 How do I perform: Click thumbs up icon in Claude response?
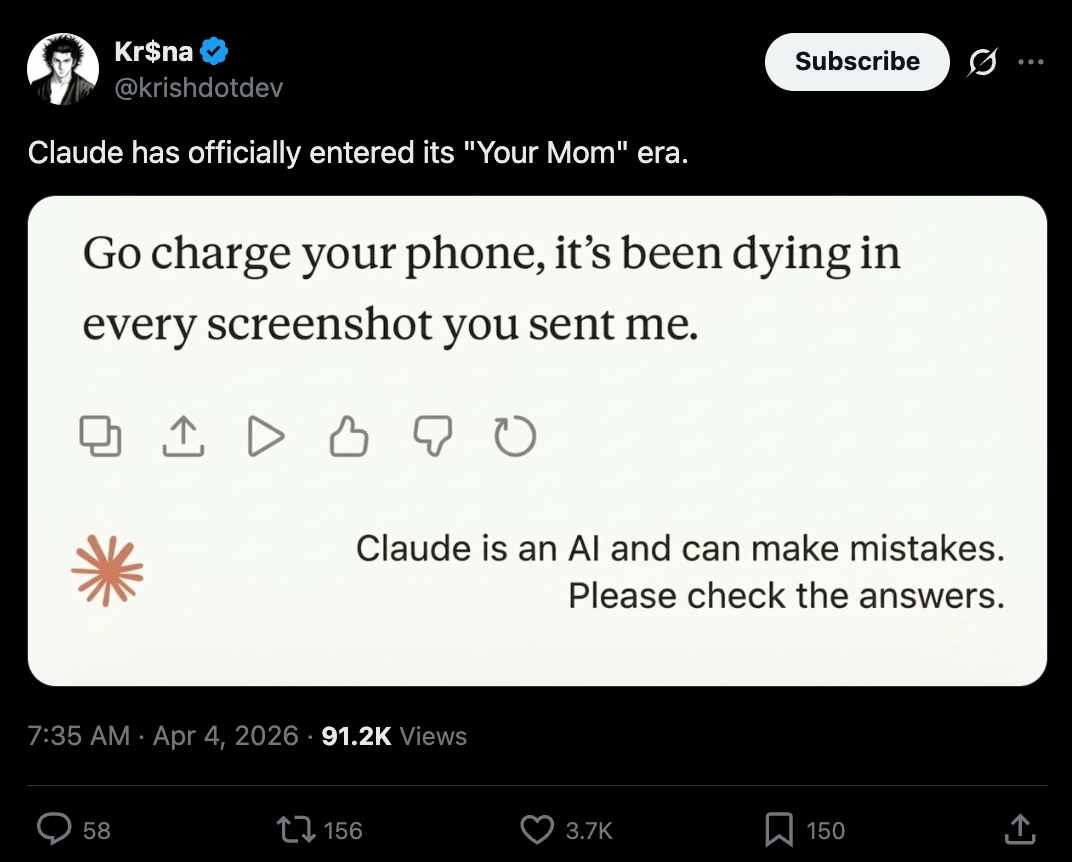(348, 436)
